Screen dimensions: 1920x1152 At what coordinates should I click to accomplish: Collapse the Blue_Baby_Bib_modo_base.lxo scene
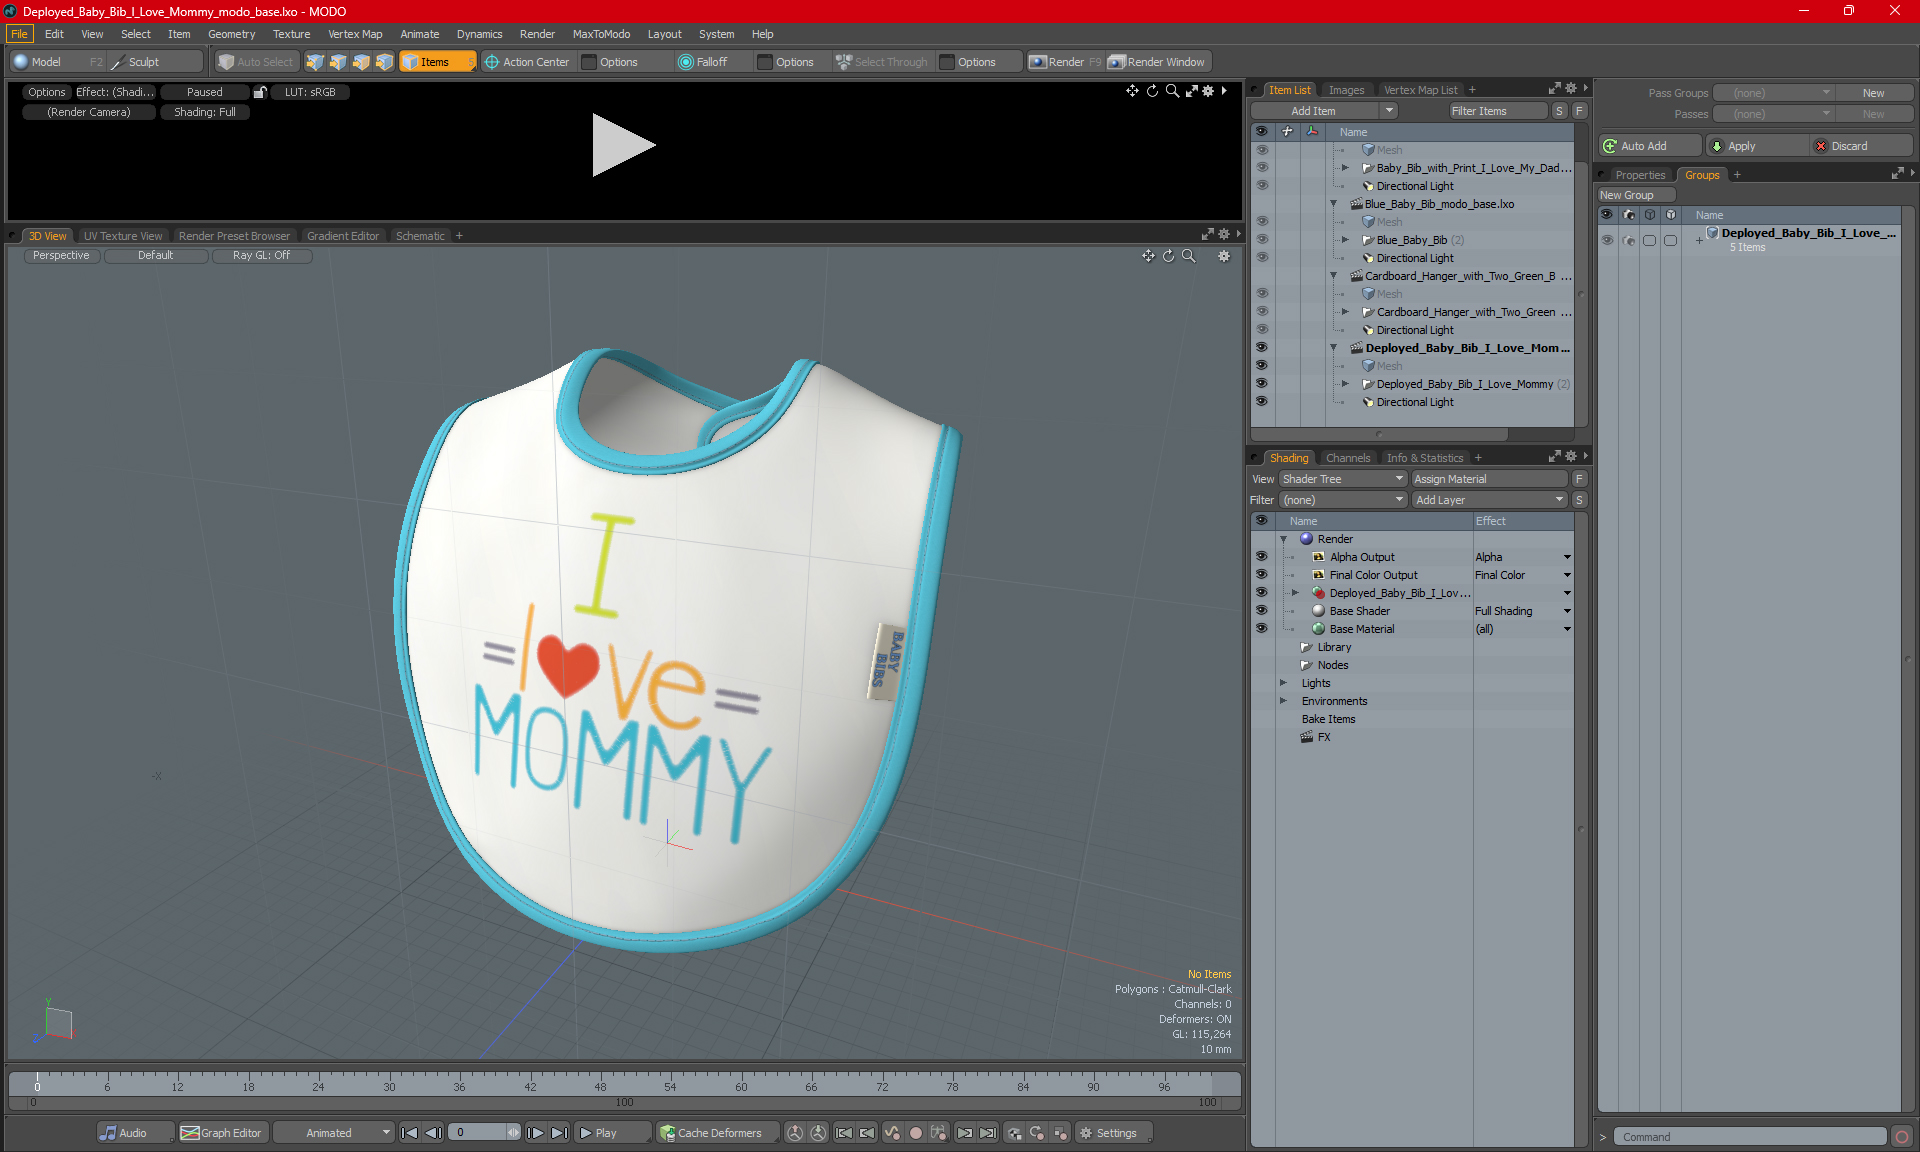(x=1333, y=204)
